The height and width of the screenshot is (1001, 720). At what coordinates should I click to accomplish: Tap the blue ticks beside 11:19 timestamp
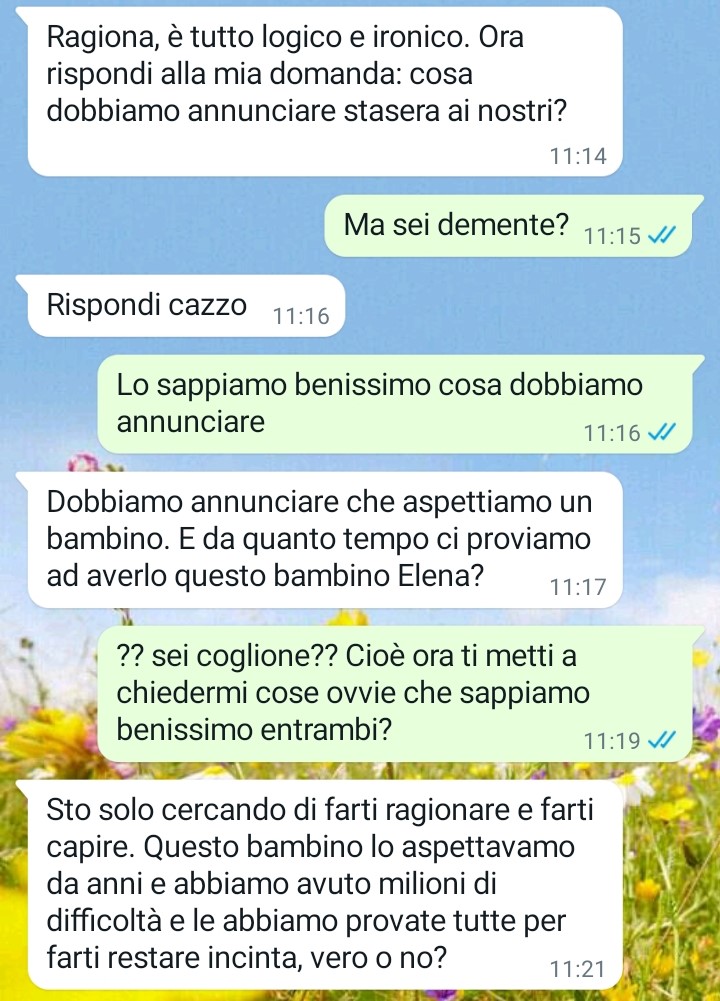(661, 741)
